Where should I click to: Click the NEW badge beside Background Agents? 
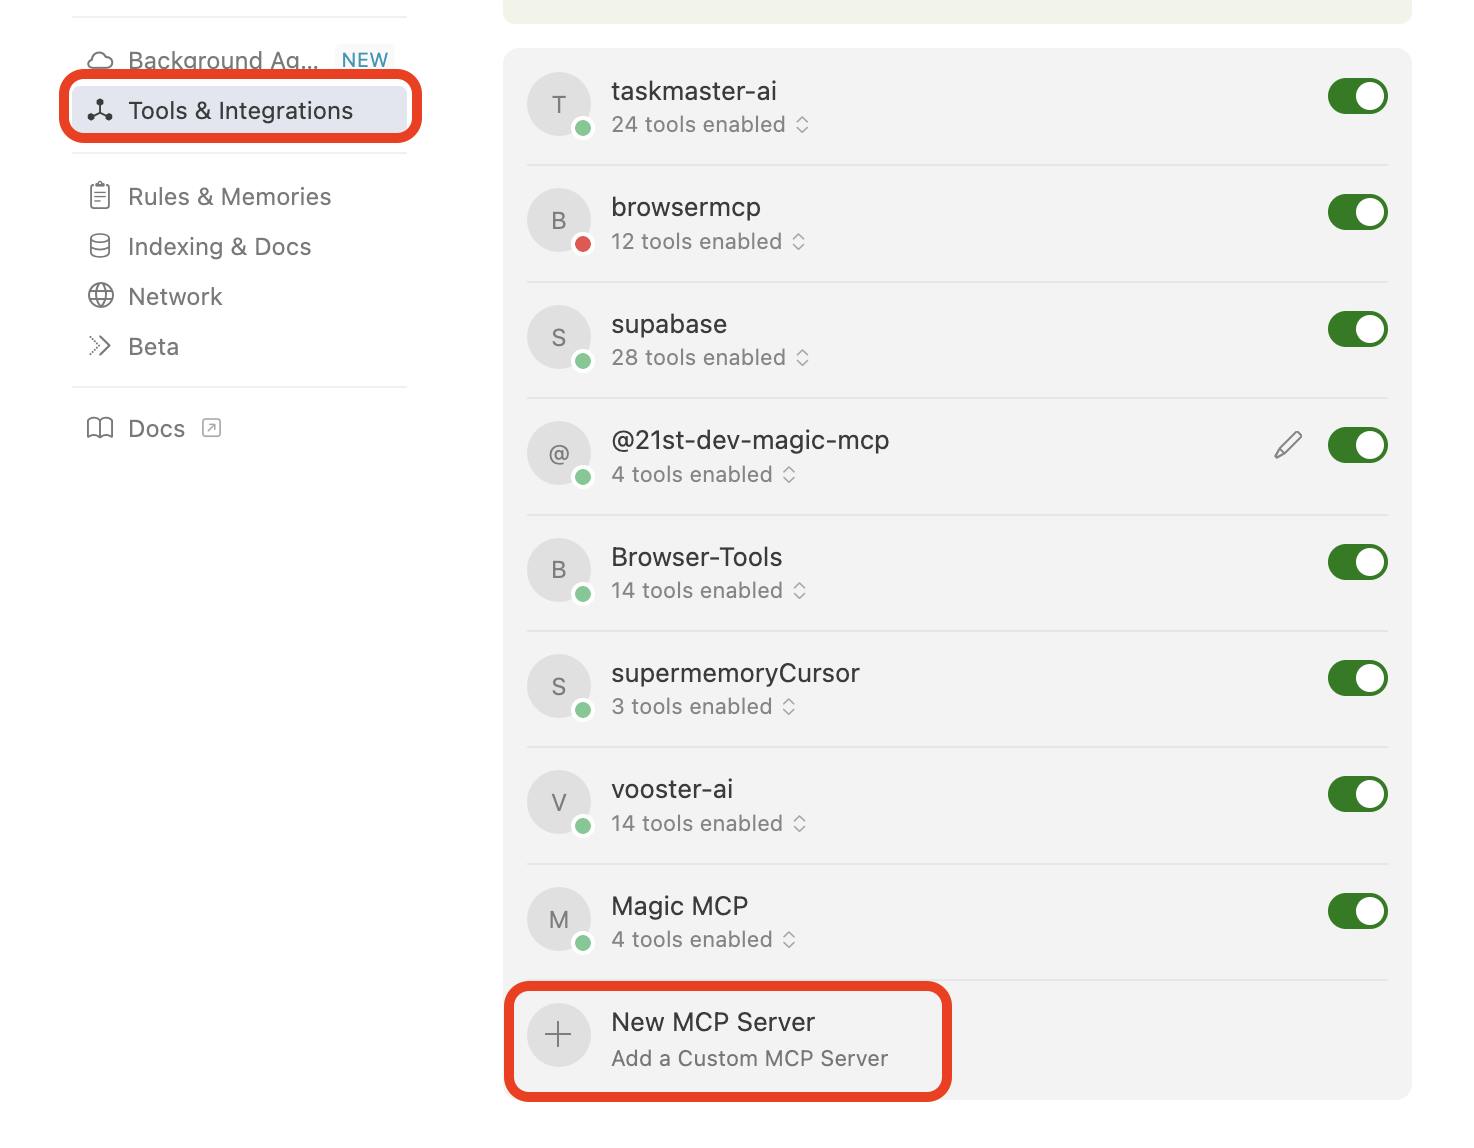point(364,60)
